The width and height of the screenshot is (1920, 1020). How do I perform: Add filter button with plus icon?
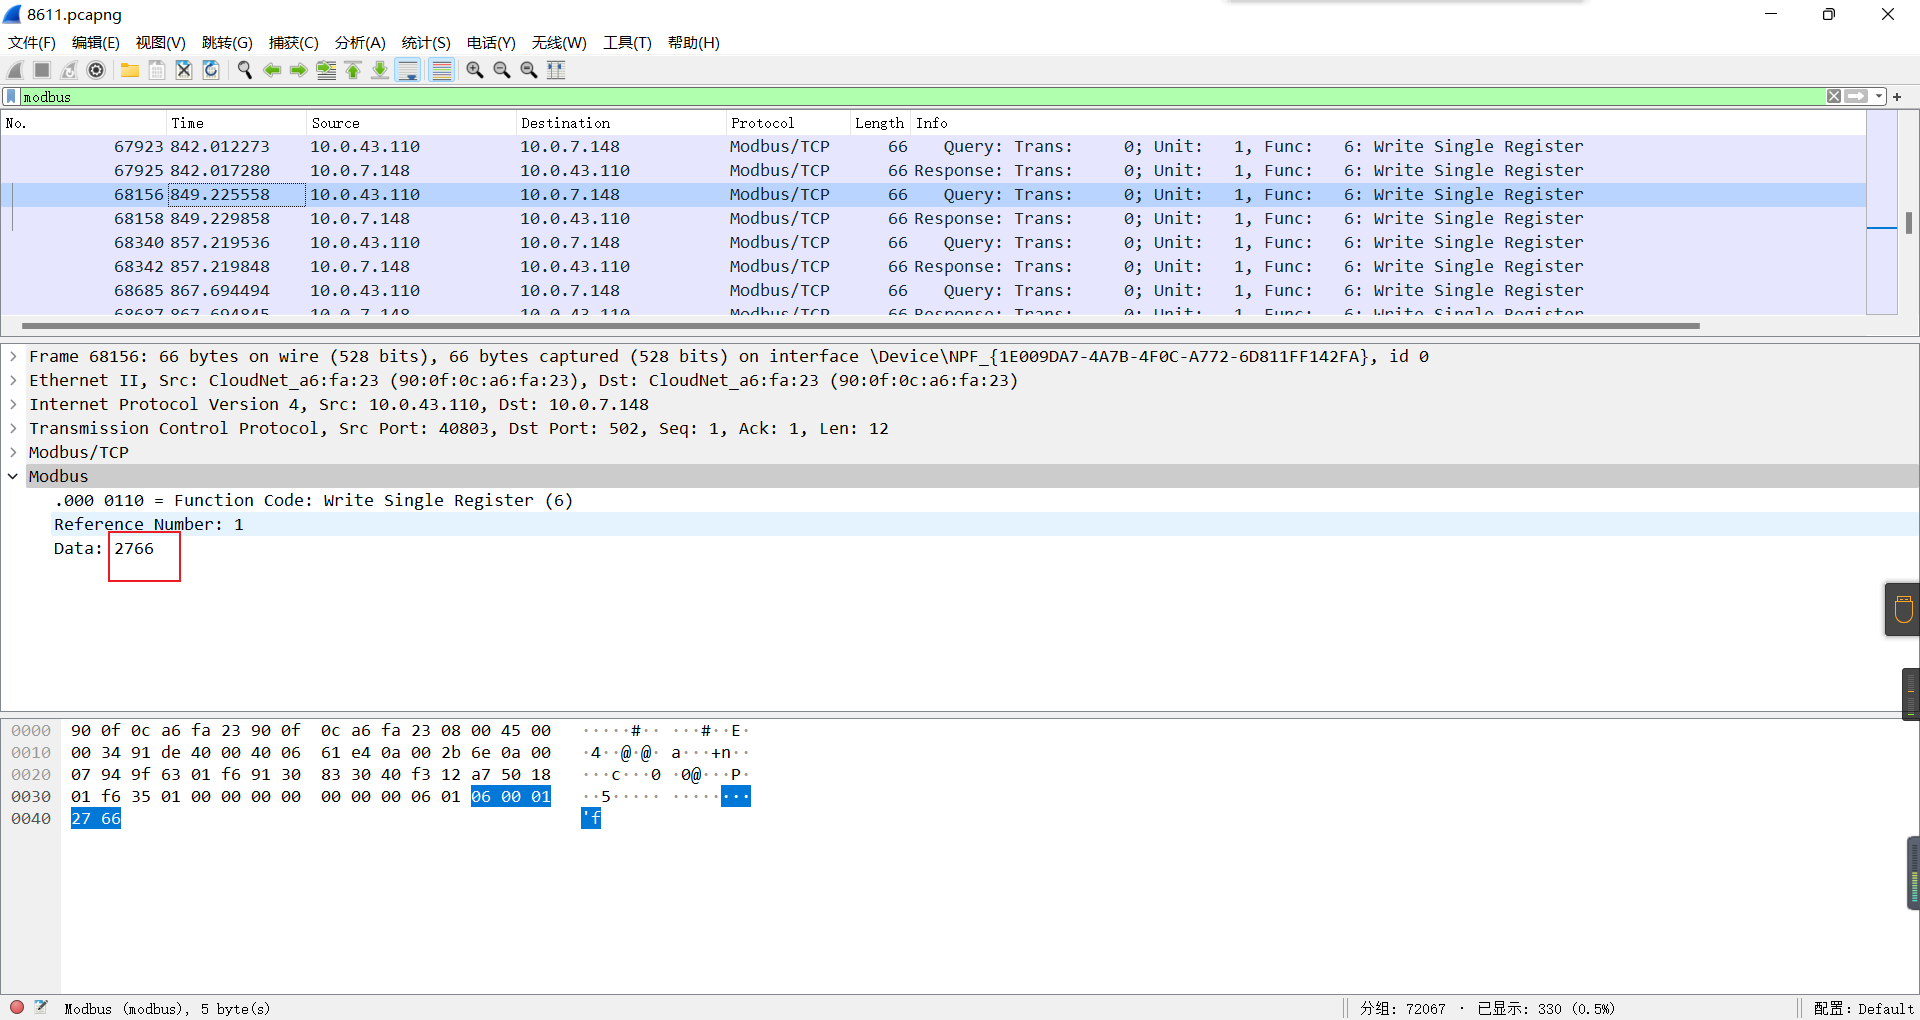tap(1897, 97)
